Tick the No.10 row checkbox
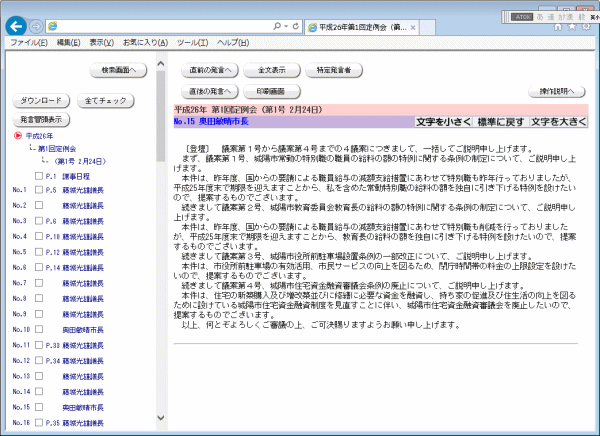Screen dimensions: 600x436 39,329
